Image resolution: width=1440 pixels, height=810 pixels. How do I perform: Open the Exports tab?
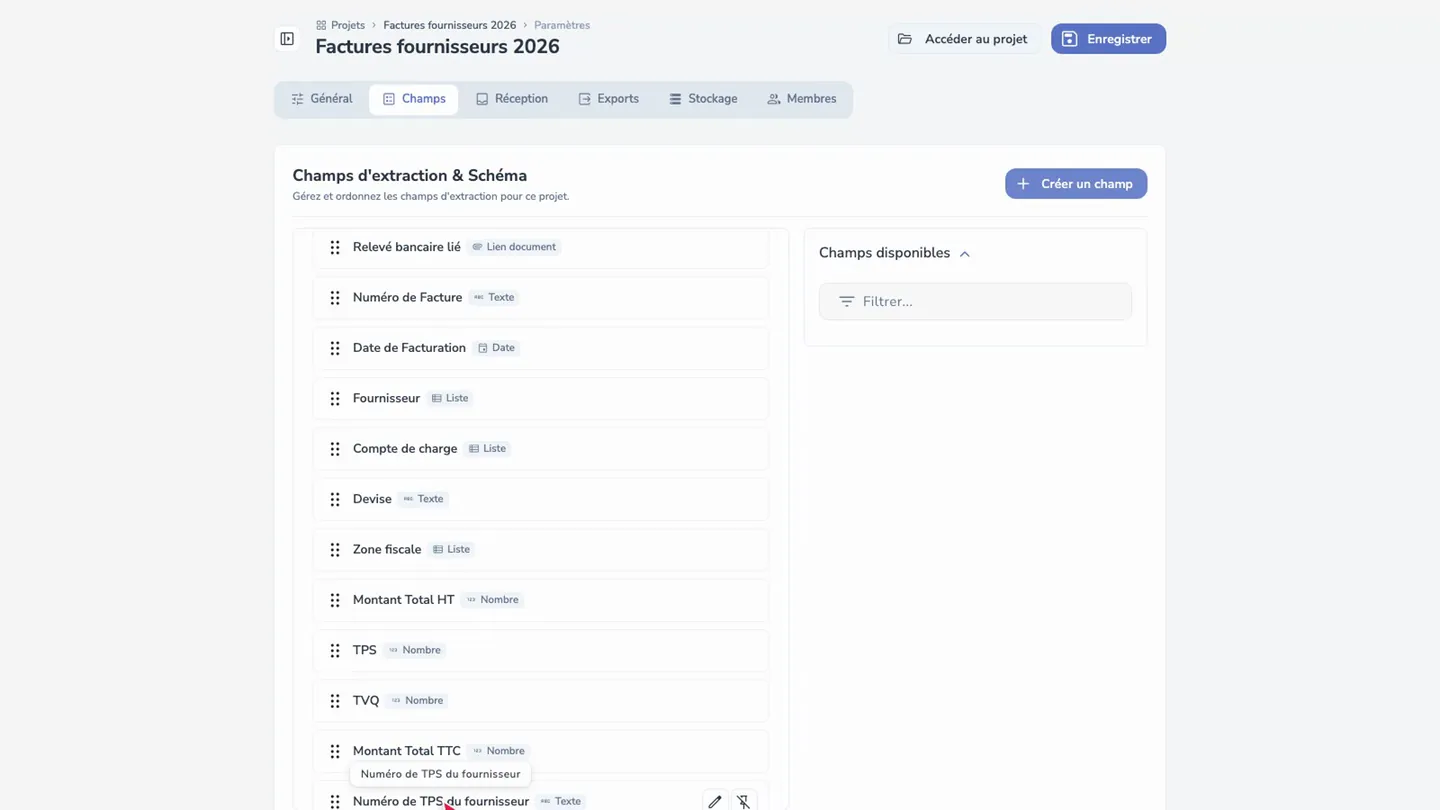[x=608, y=99]
